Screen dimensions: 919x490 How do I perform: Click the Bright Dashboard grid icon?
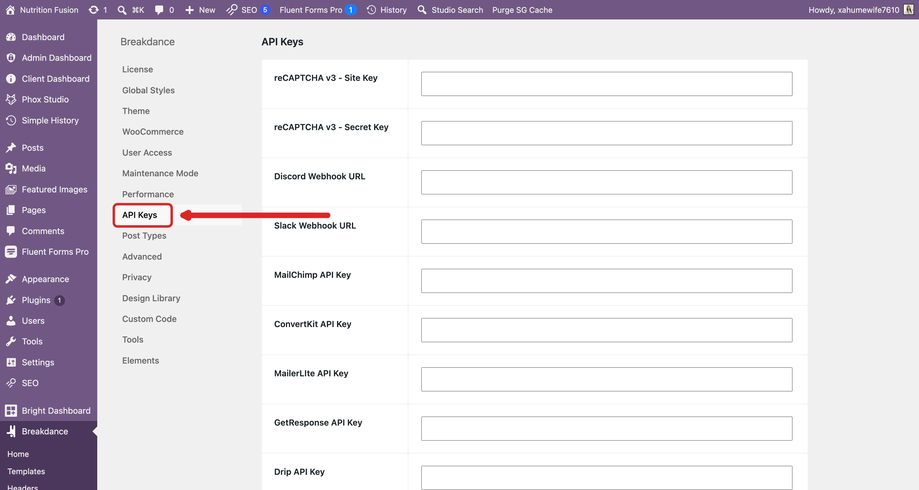11,410
